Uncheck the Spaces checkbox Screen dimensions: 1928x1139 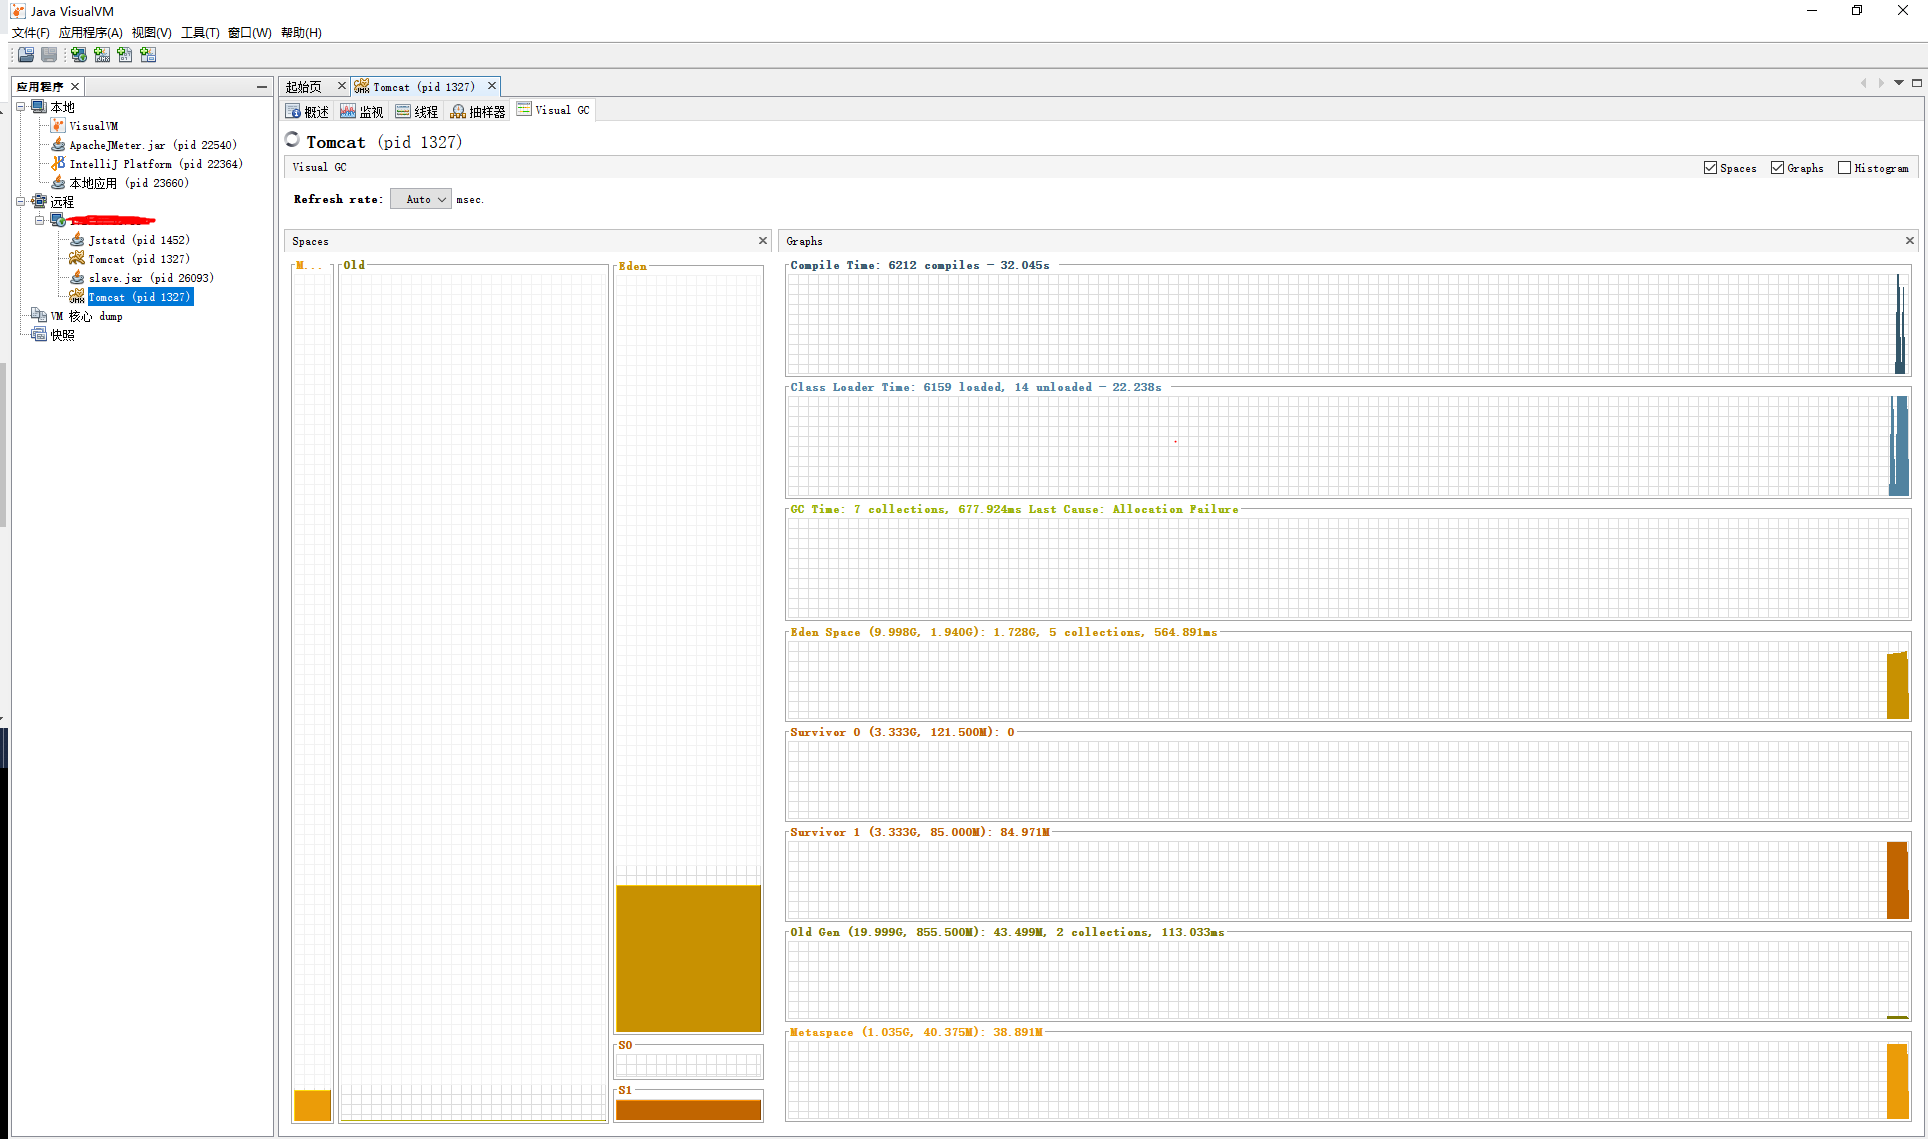(x=1711, y=167)
